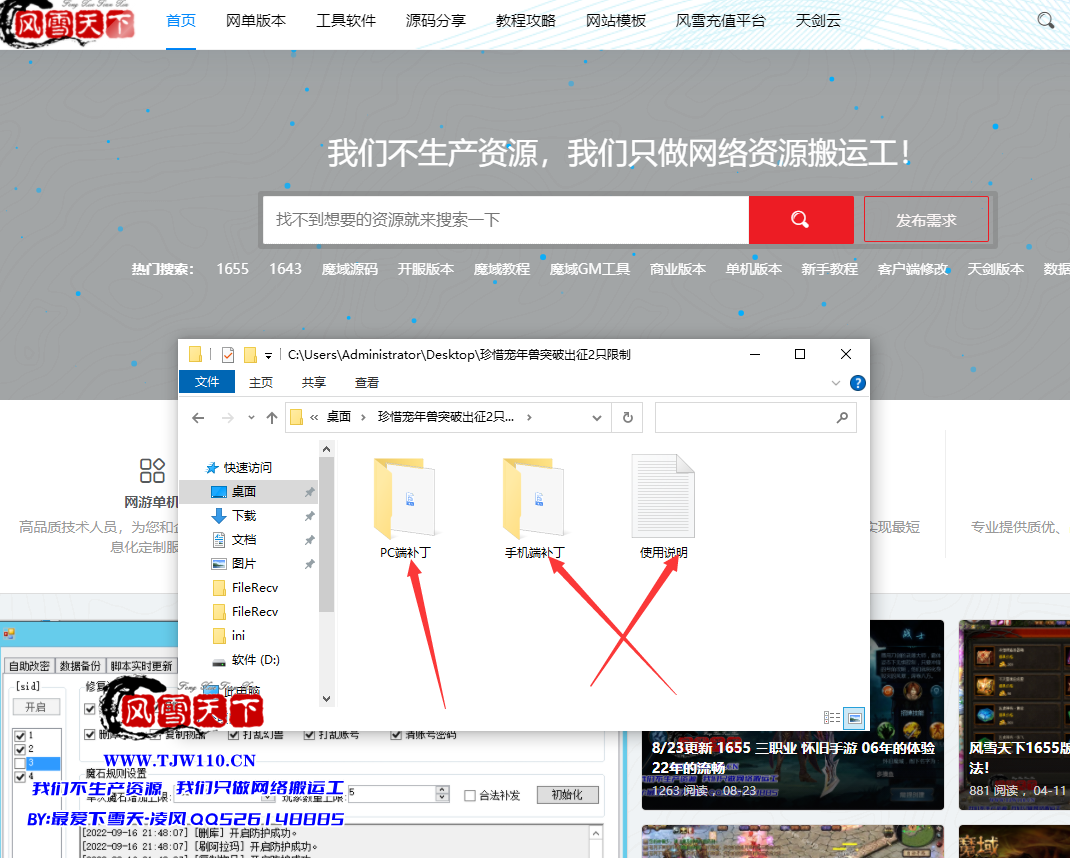Image resolution: width=1070 pixels, height=858 pixels.
Task: Click the Explorer help question mark icon
Action: click(858, 383)
